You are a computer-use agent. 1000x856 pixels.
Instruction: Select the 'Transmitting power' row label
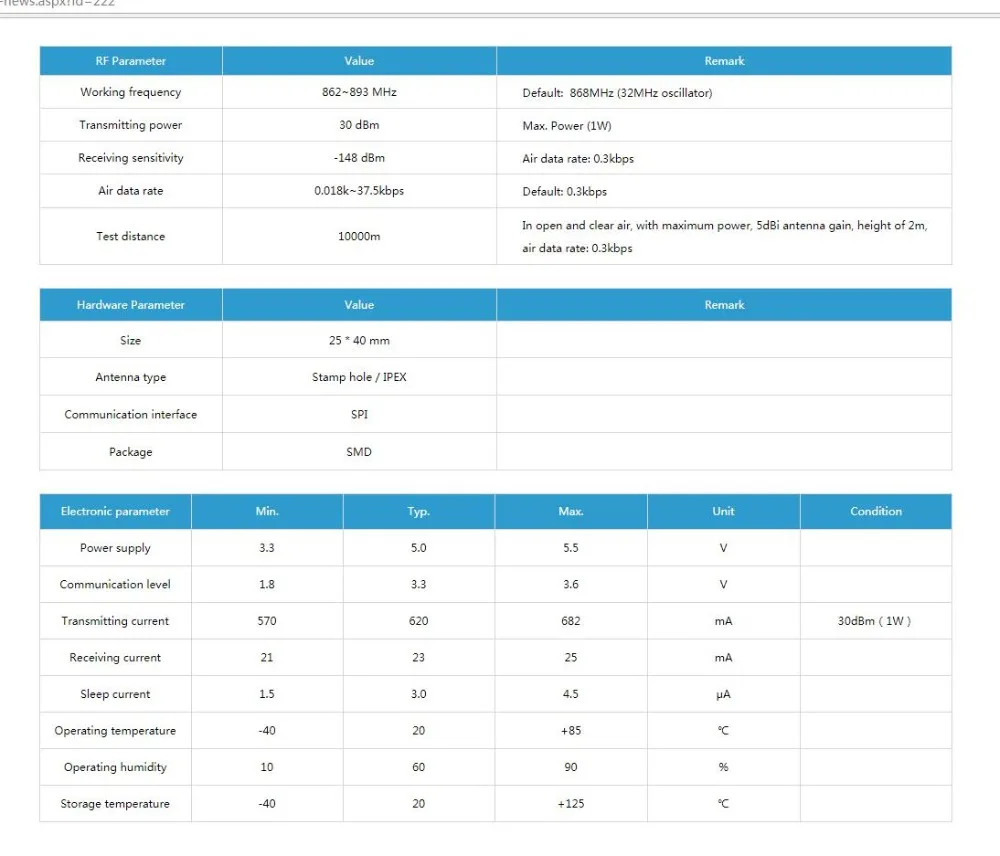click(x=131, y=125)
